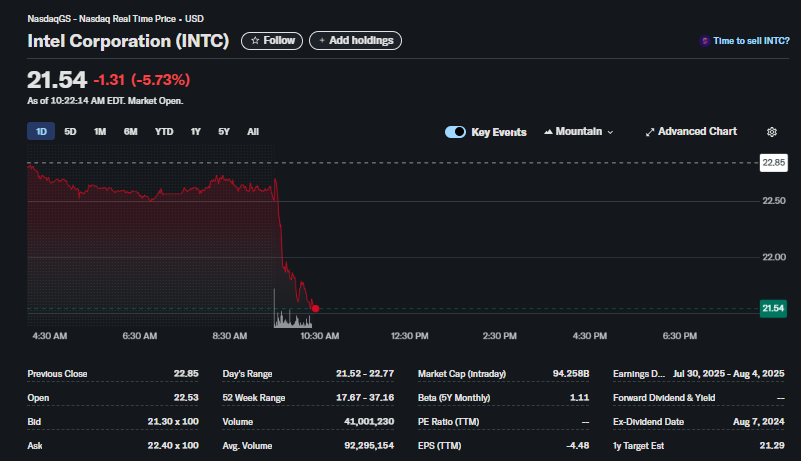
Task: Click the Add holdings button
Action: point(356,40)
